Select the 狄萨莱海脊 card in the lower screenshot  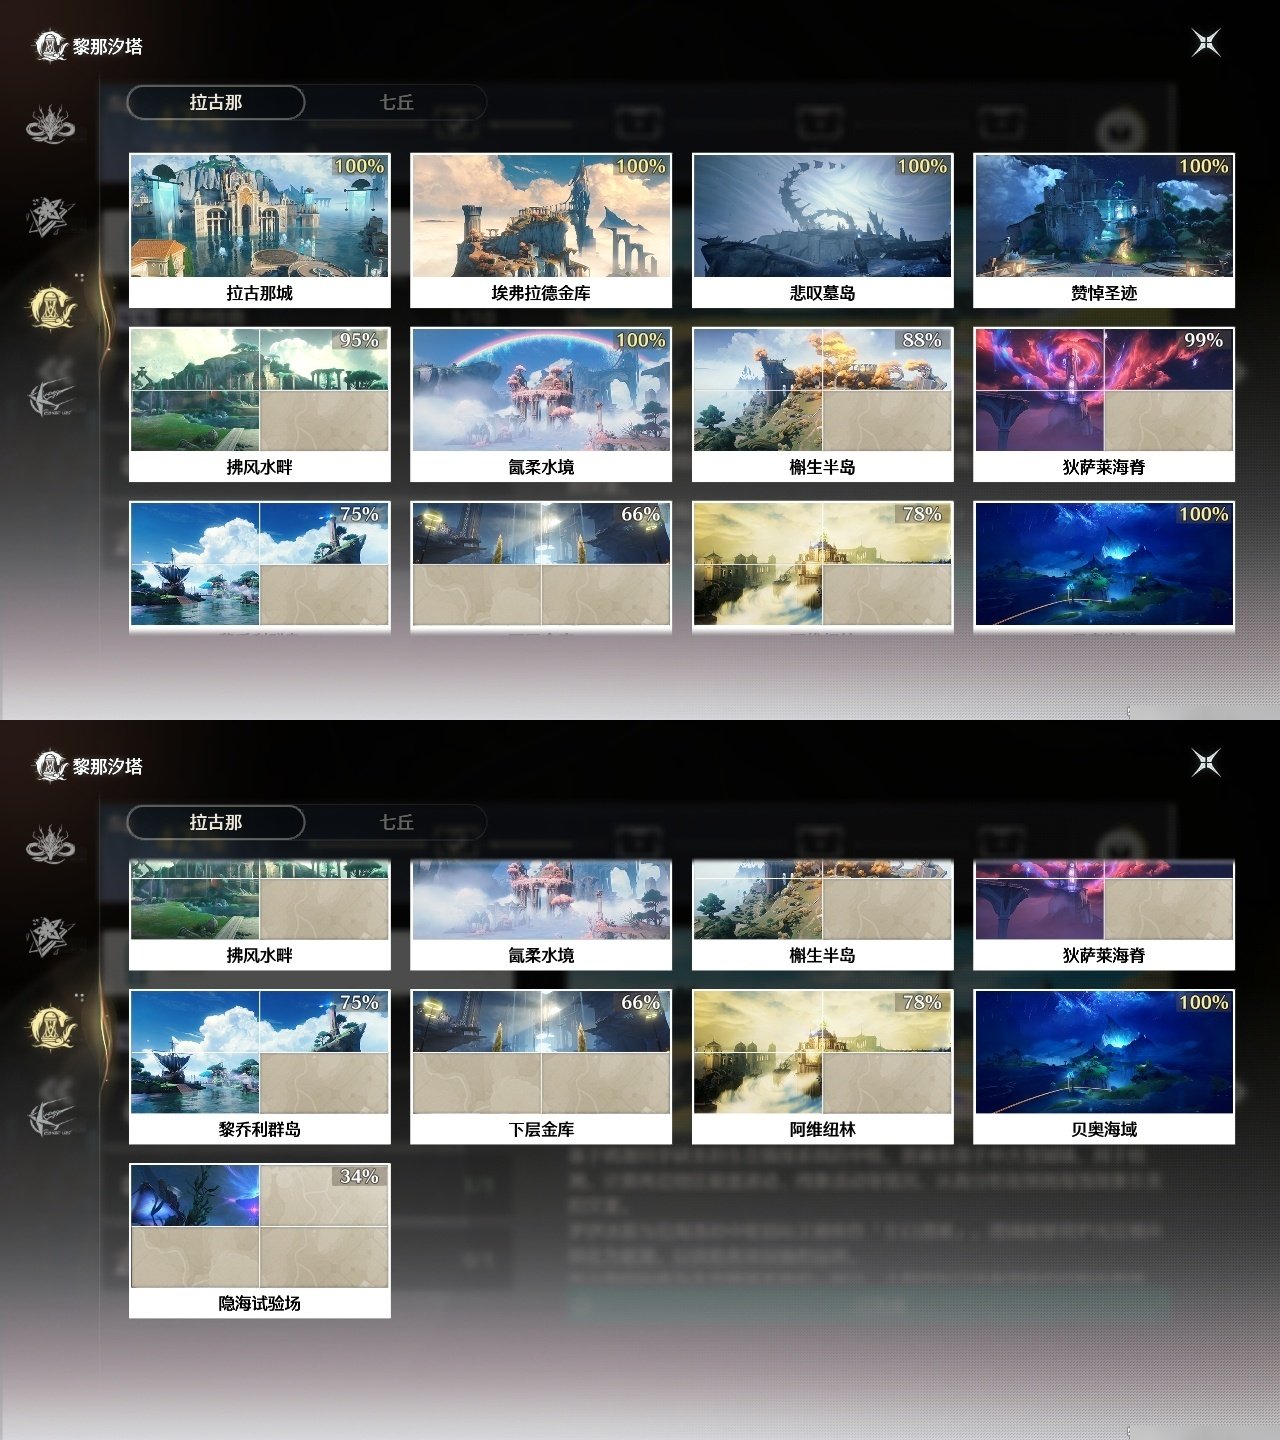pos(1104,915)
